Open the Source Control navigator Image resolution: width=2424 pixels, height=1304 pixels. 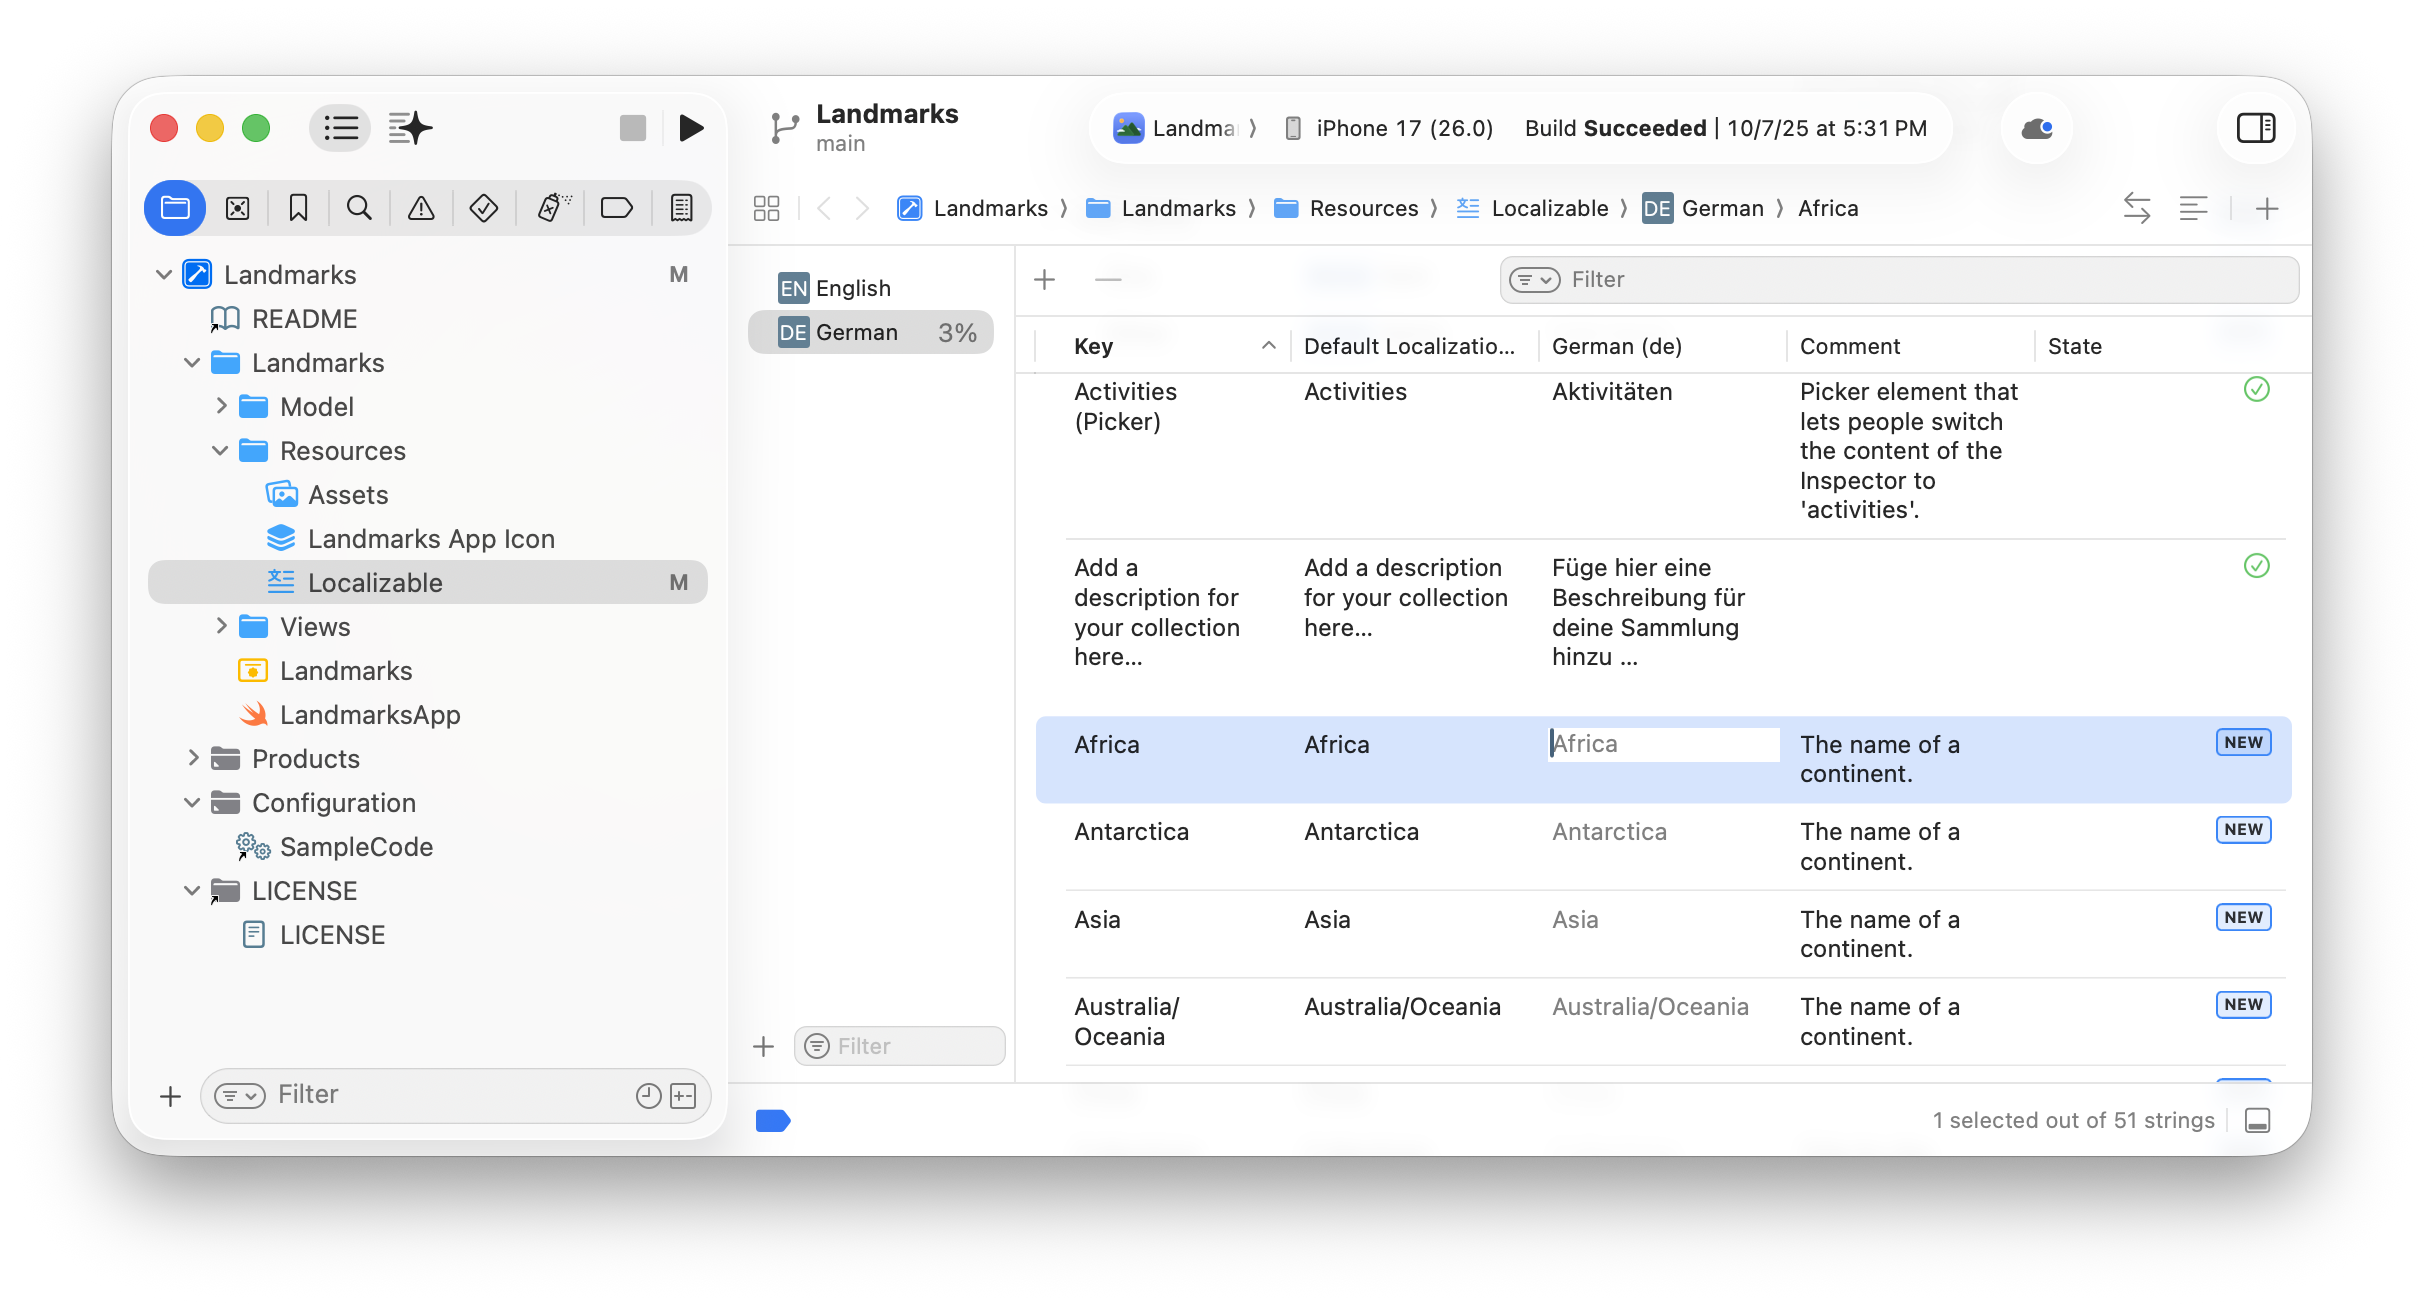[x=238, y=208]
